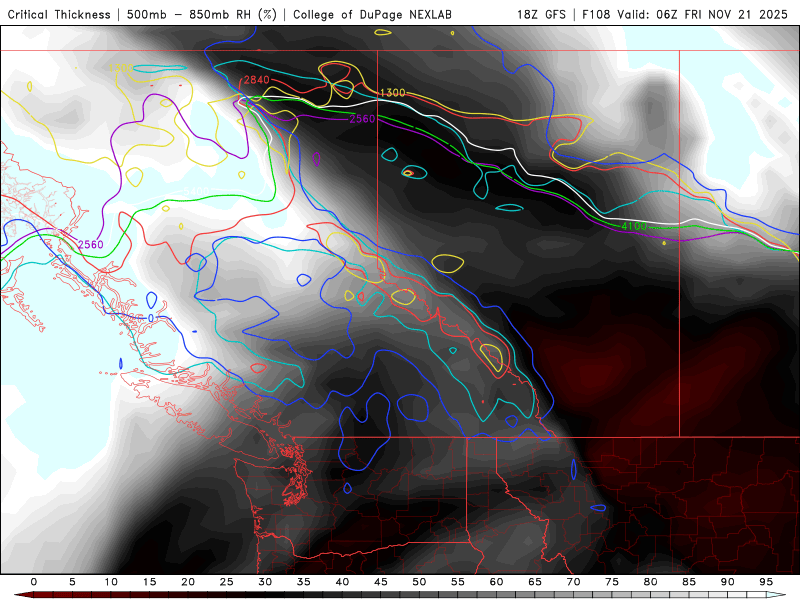800x600 pixels.
Task: Click the colorbar tick label "85"
Action: (x=689, y=582)
